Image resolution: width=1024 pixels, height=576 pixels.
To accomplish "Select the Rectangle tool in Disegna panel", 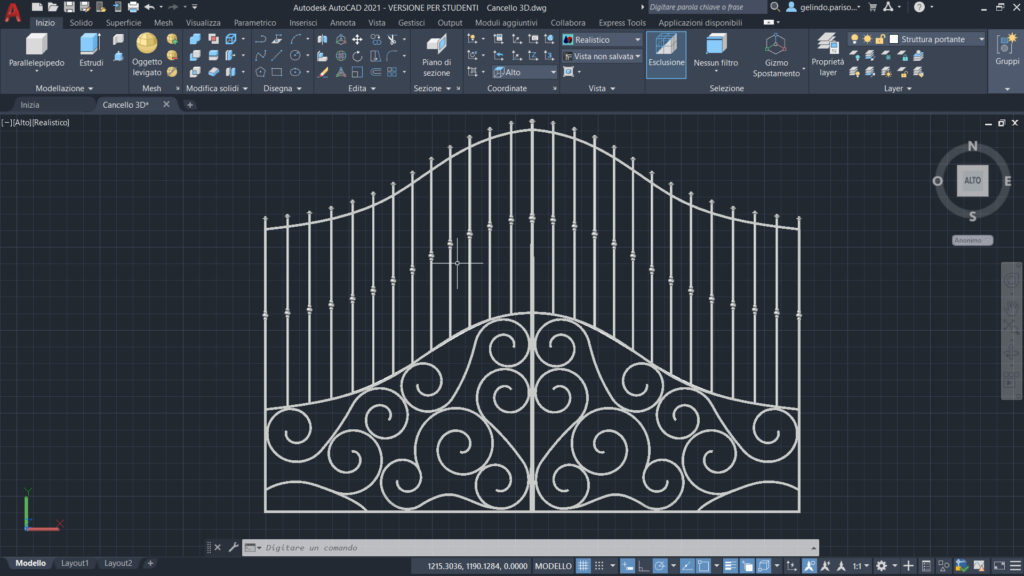I will coord(277,72).
